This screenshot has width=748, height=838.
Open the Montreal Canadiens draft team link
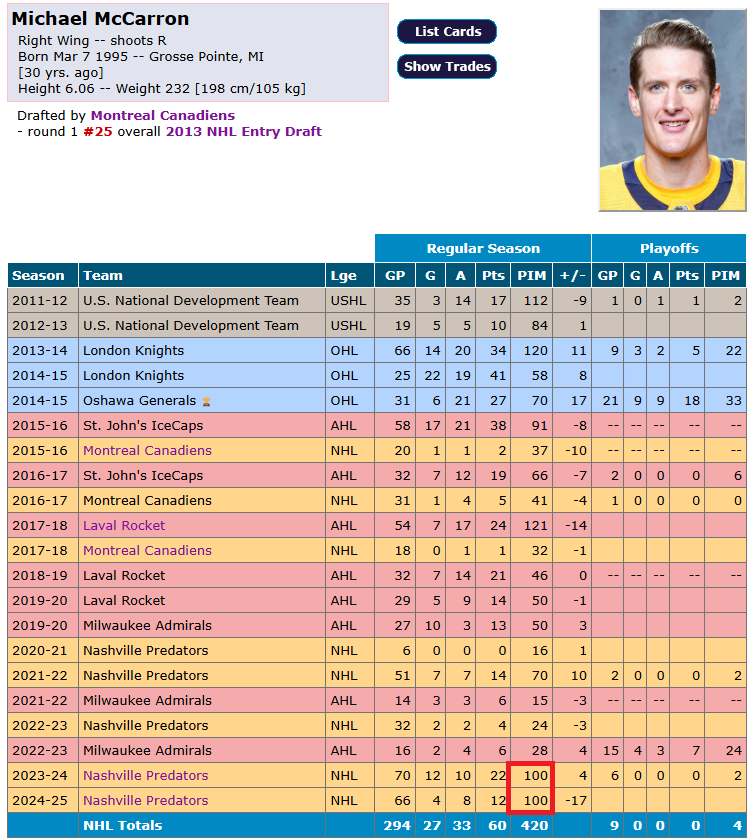tap(163, 115)
